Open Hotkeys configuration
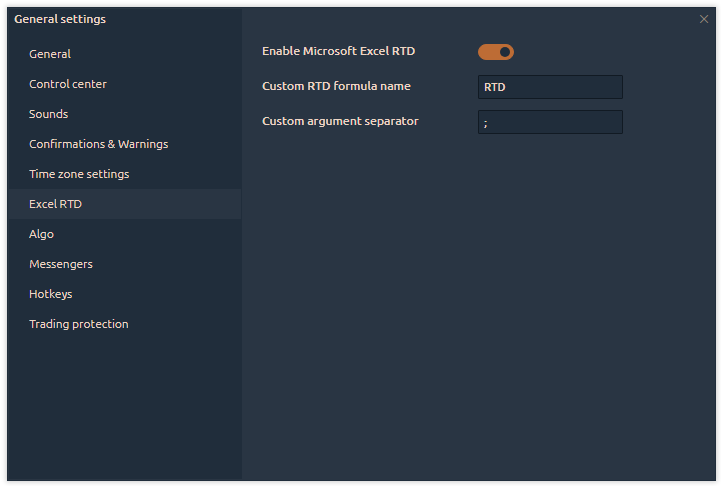This screenshot has width=721, height=486. pos(50,294)
